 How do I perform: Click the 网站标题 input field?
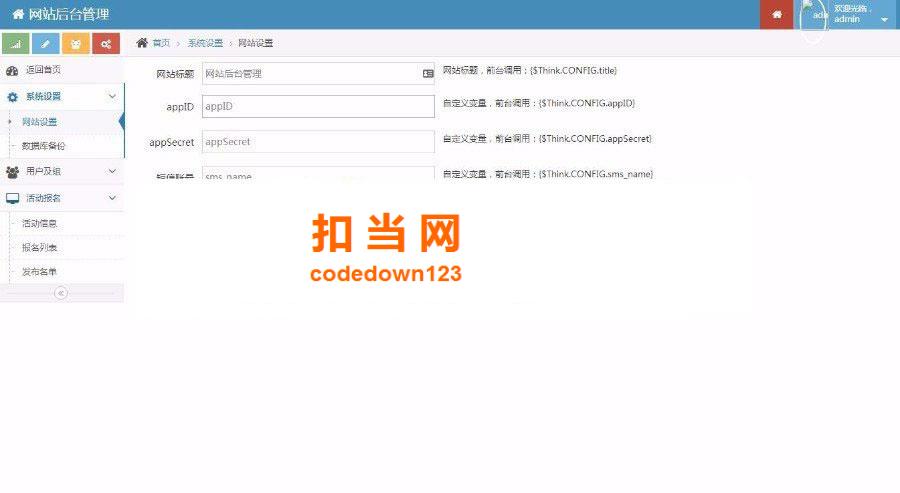click(318, 73)
